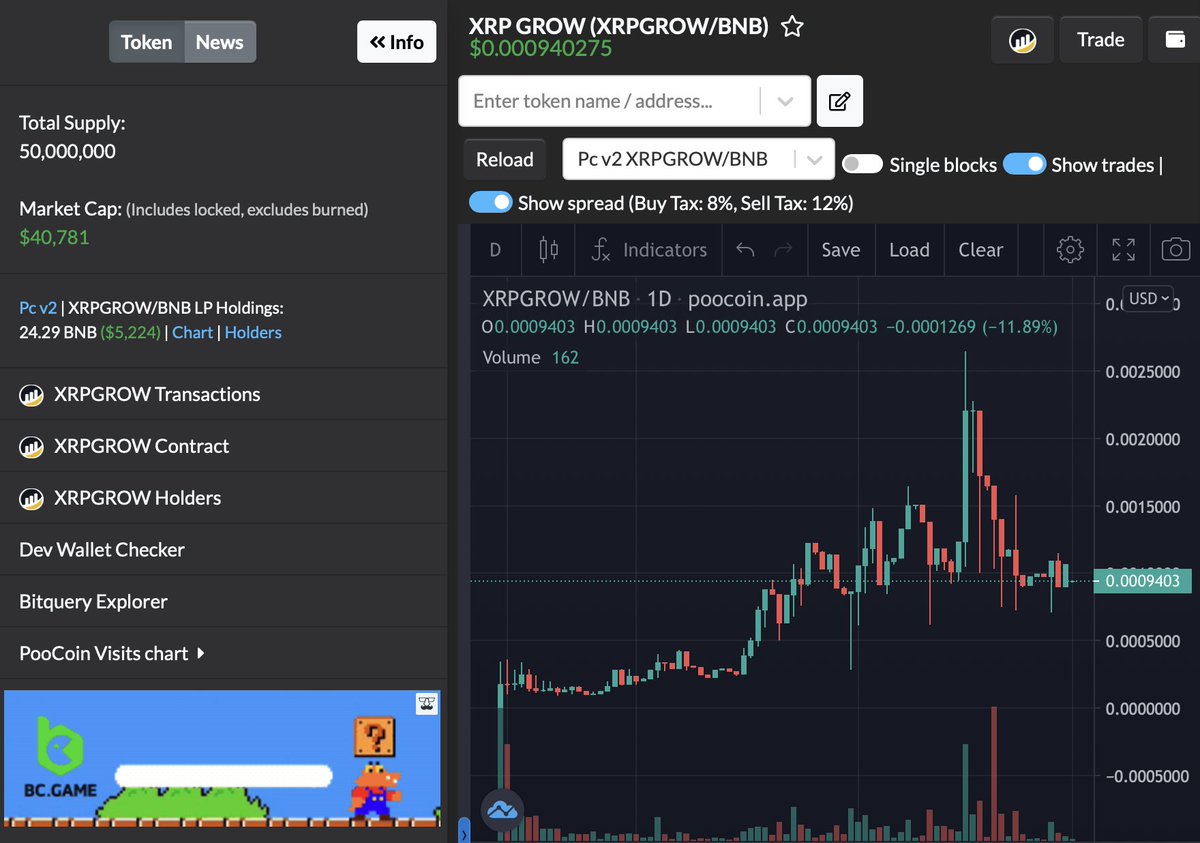Select the candlestick chart style icon
The image size is (1200, 843).
click(x=549, y=250)
